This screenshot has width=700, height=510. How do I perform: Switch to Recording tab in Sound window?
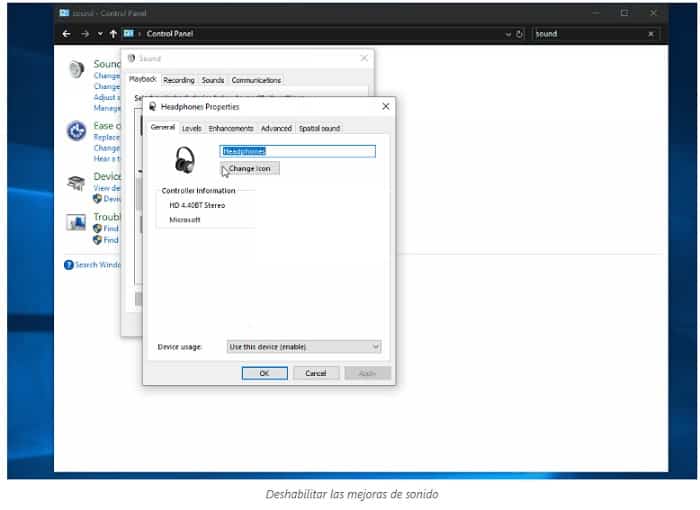click(x=179, y=80)
